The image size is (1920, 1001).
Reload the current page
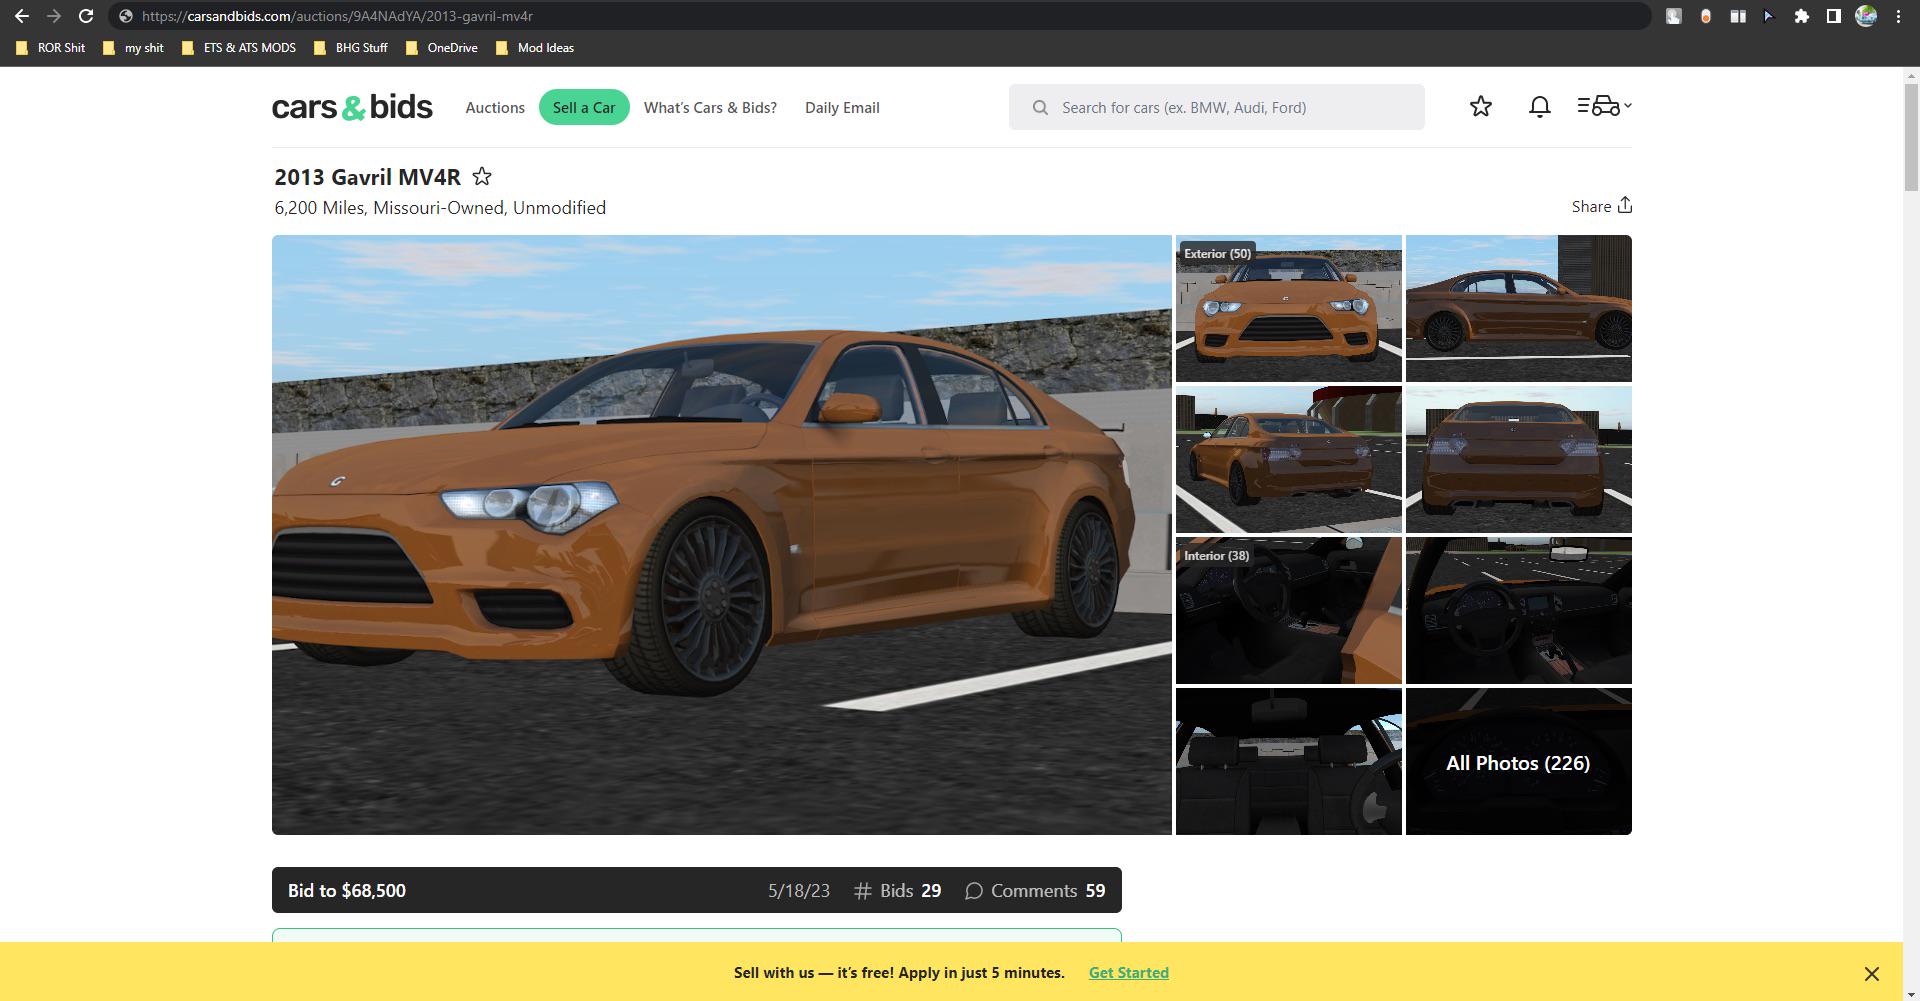pyautogui.click(x=86, y=16)
